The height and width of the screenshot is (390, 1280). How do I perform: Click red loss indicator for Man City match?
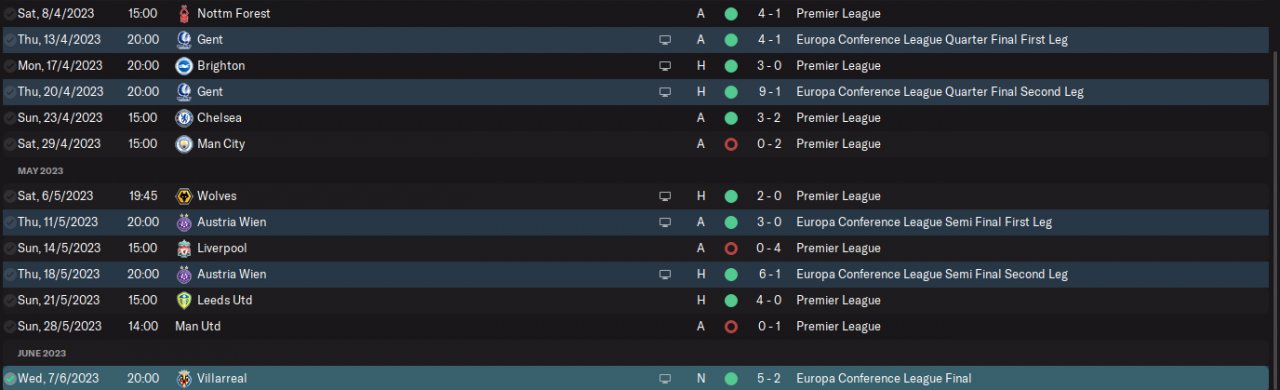click(x=731, y=144)
